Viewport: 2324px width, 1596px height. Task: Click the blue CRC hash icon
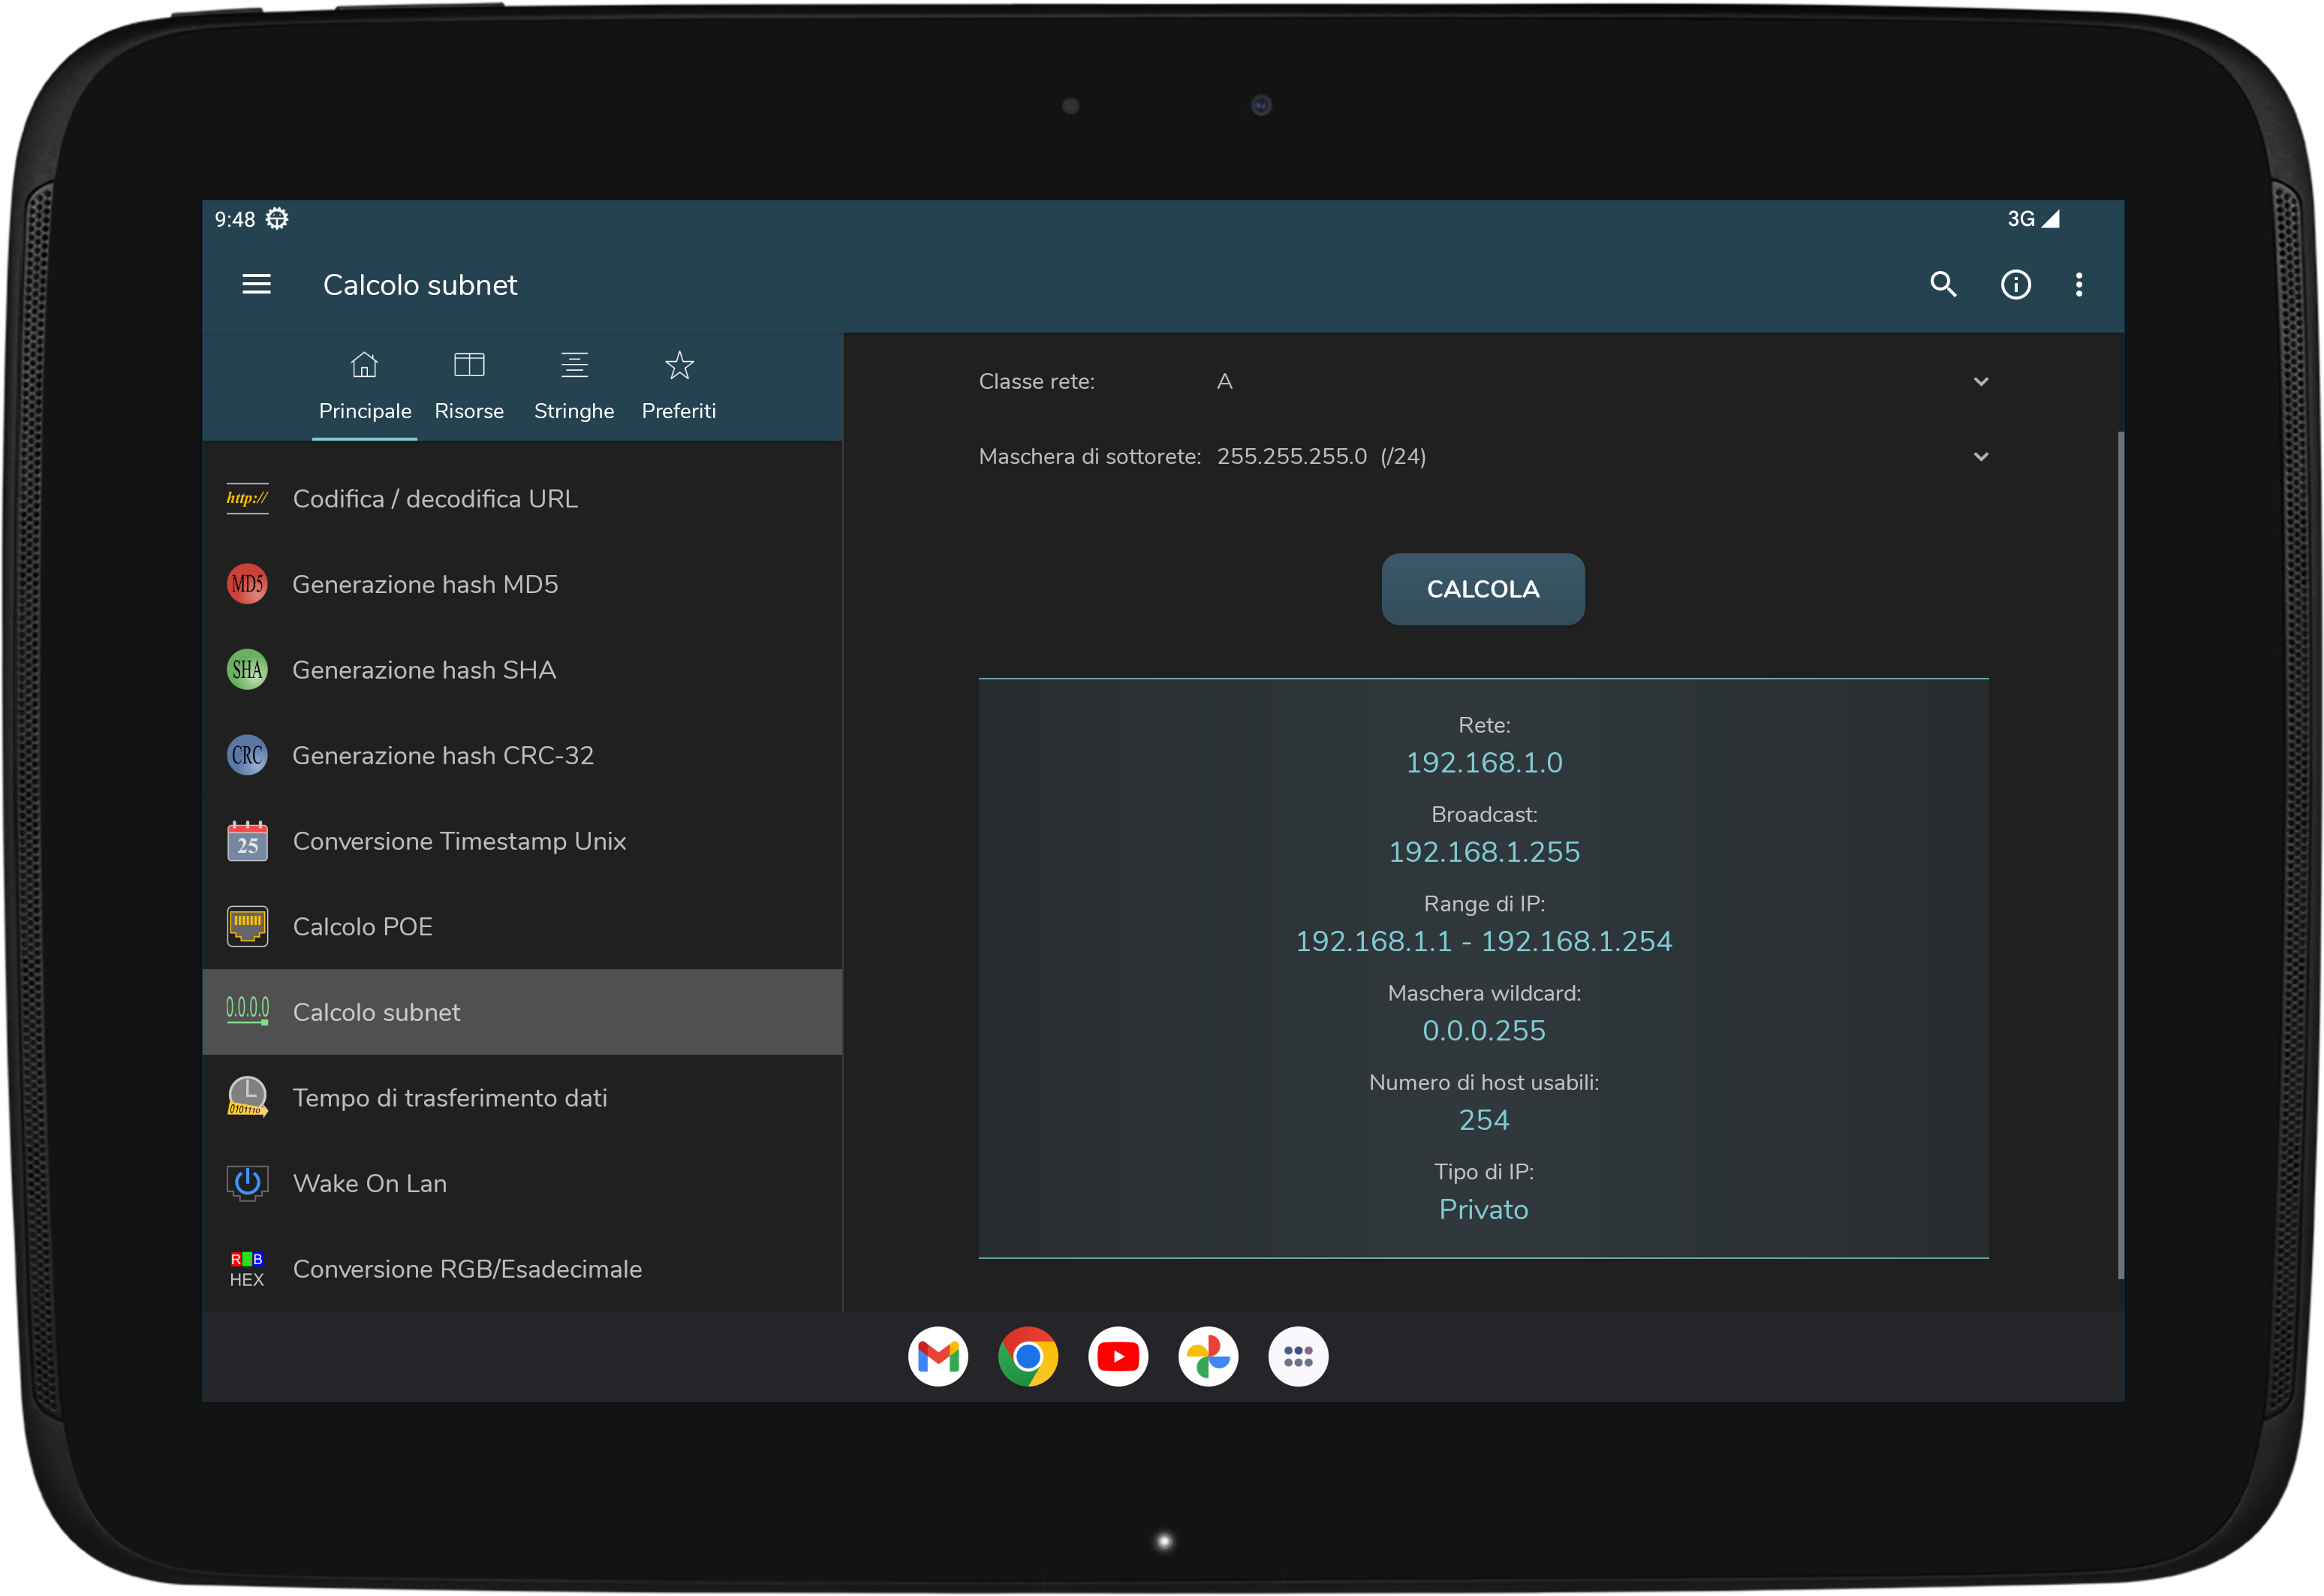(247, 755)
